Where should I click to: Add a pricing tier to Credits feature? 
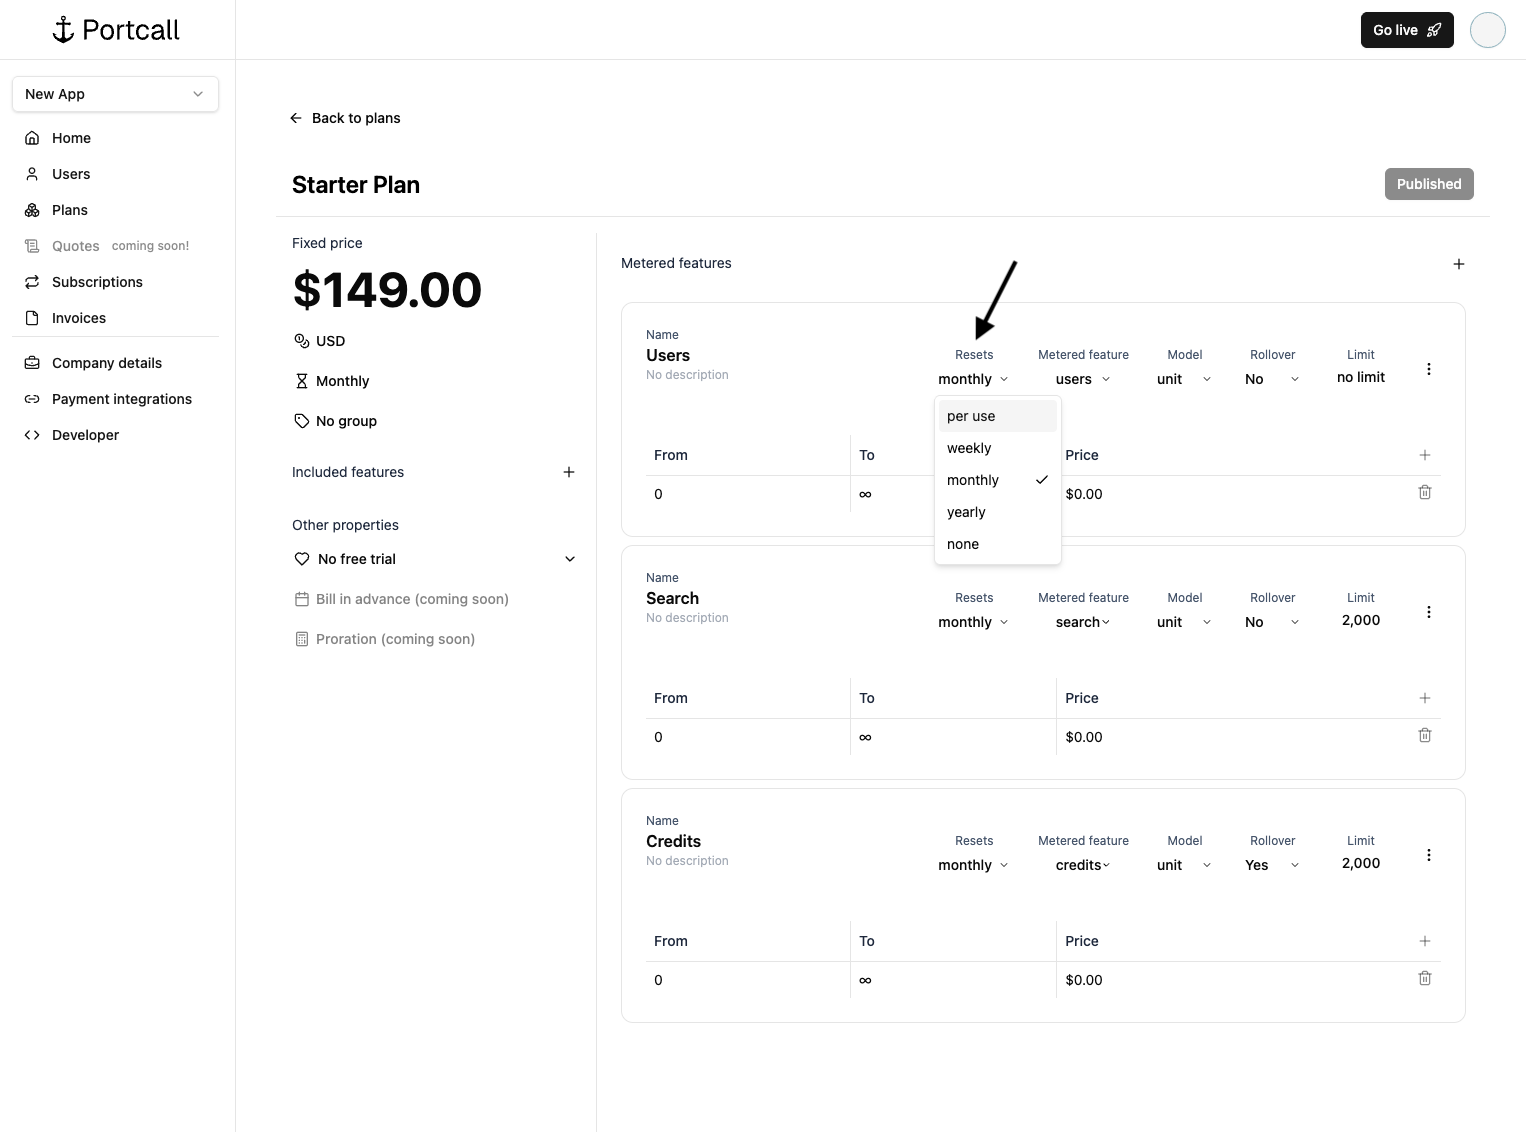1424,941
